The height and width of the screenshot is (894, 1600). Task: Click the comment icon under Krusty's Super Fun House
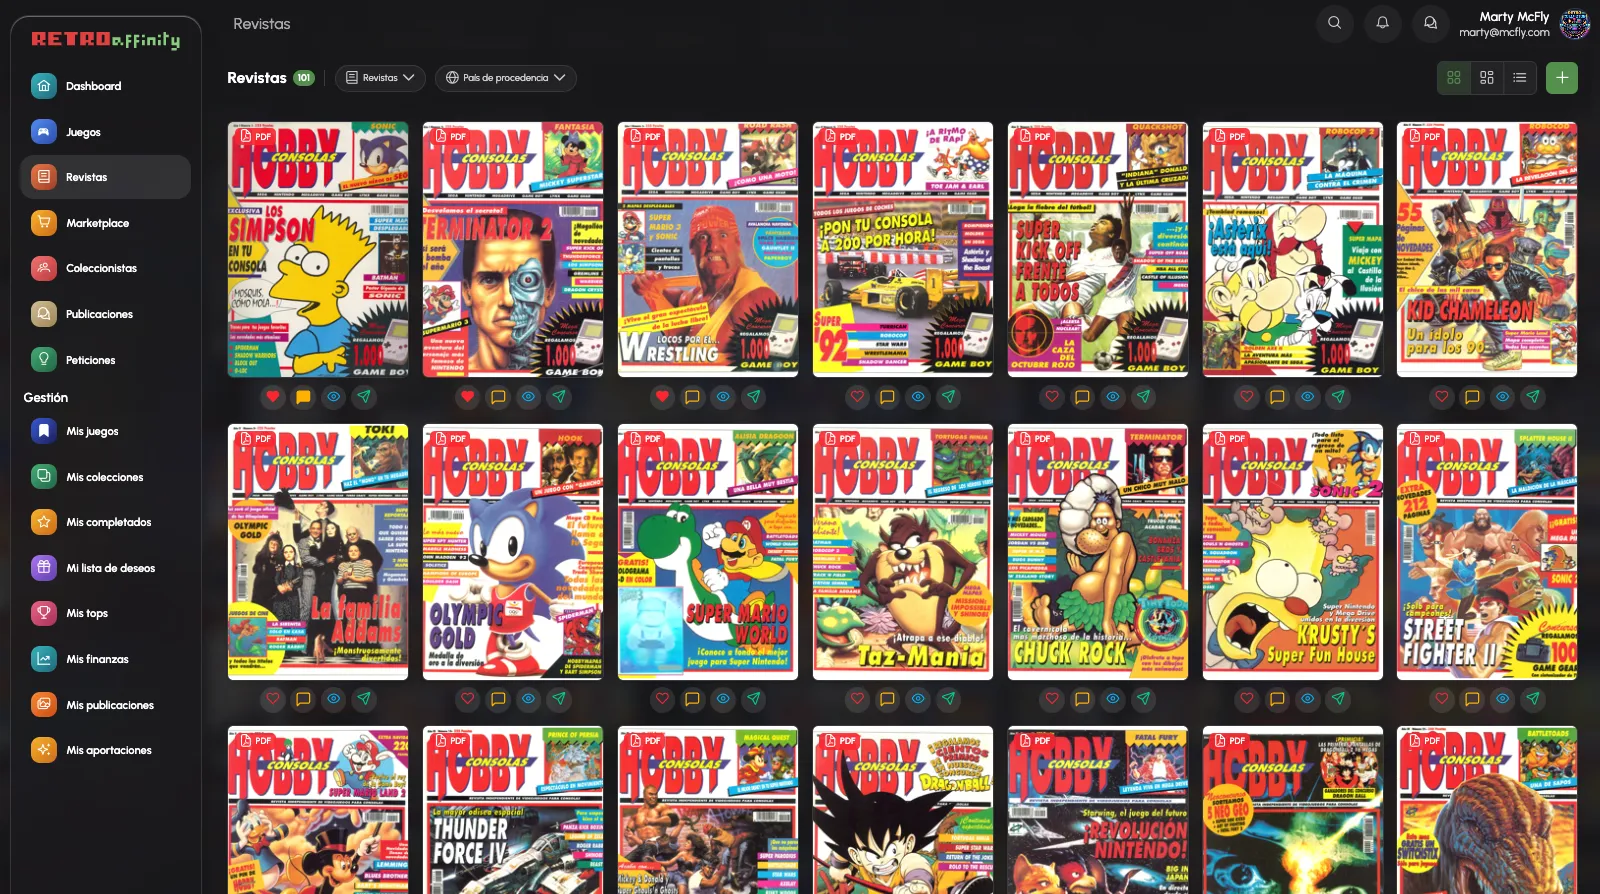1277,699
